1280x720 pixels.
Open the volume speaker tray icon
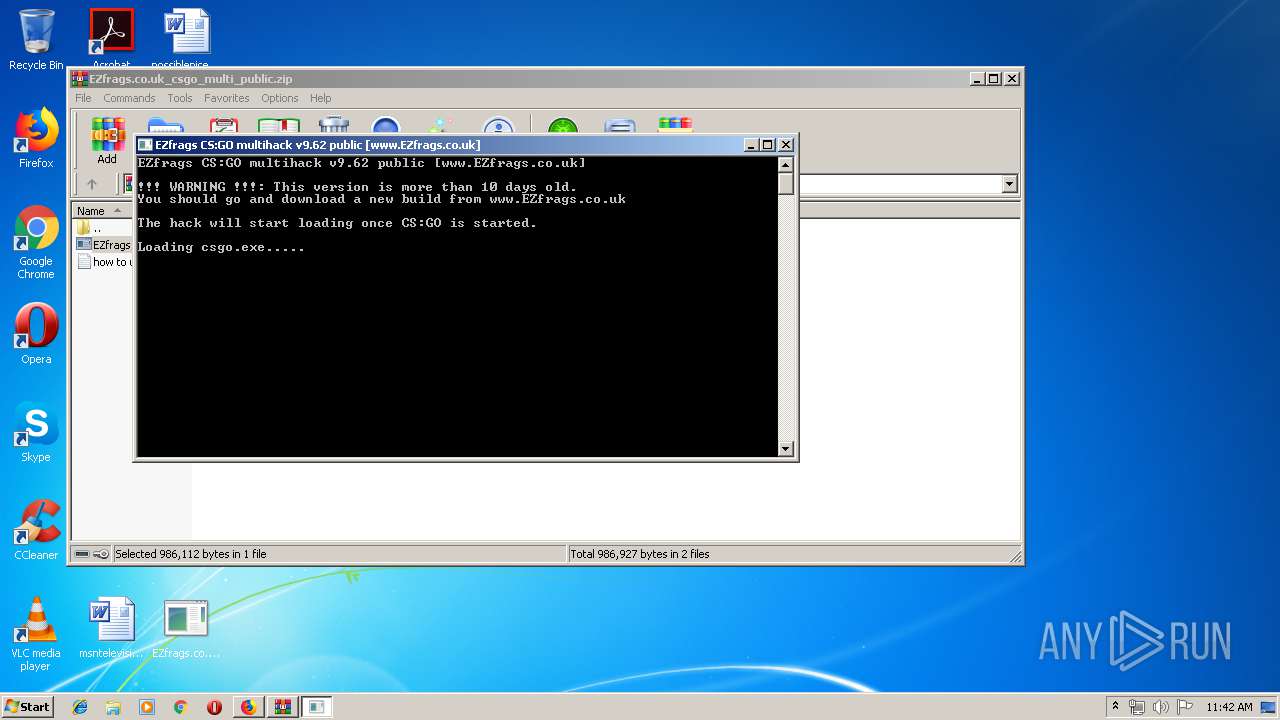point(1161,707)
